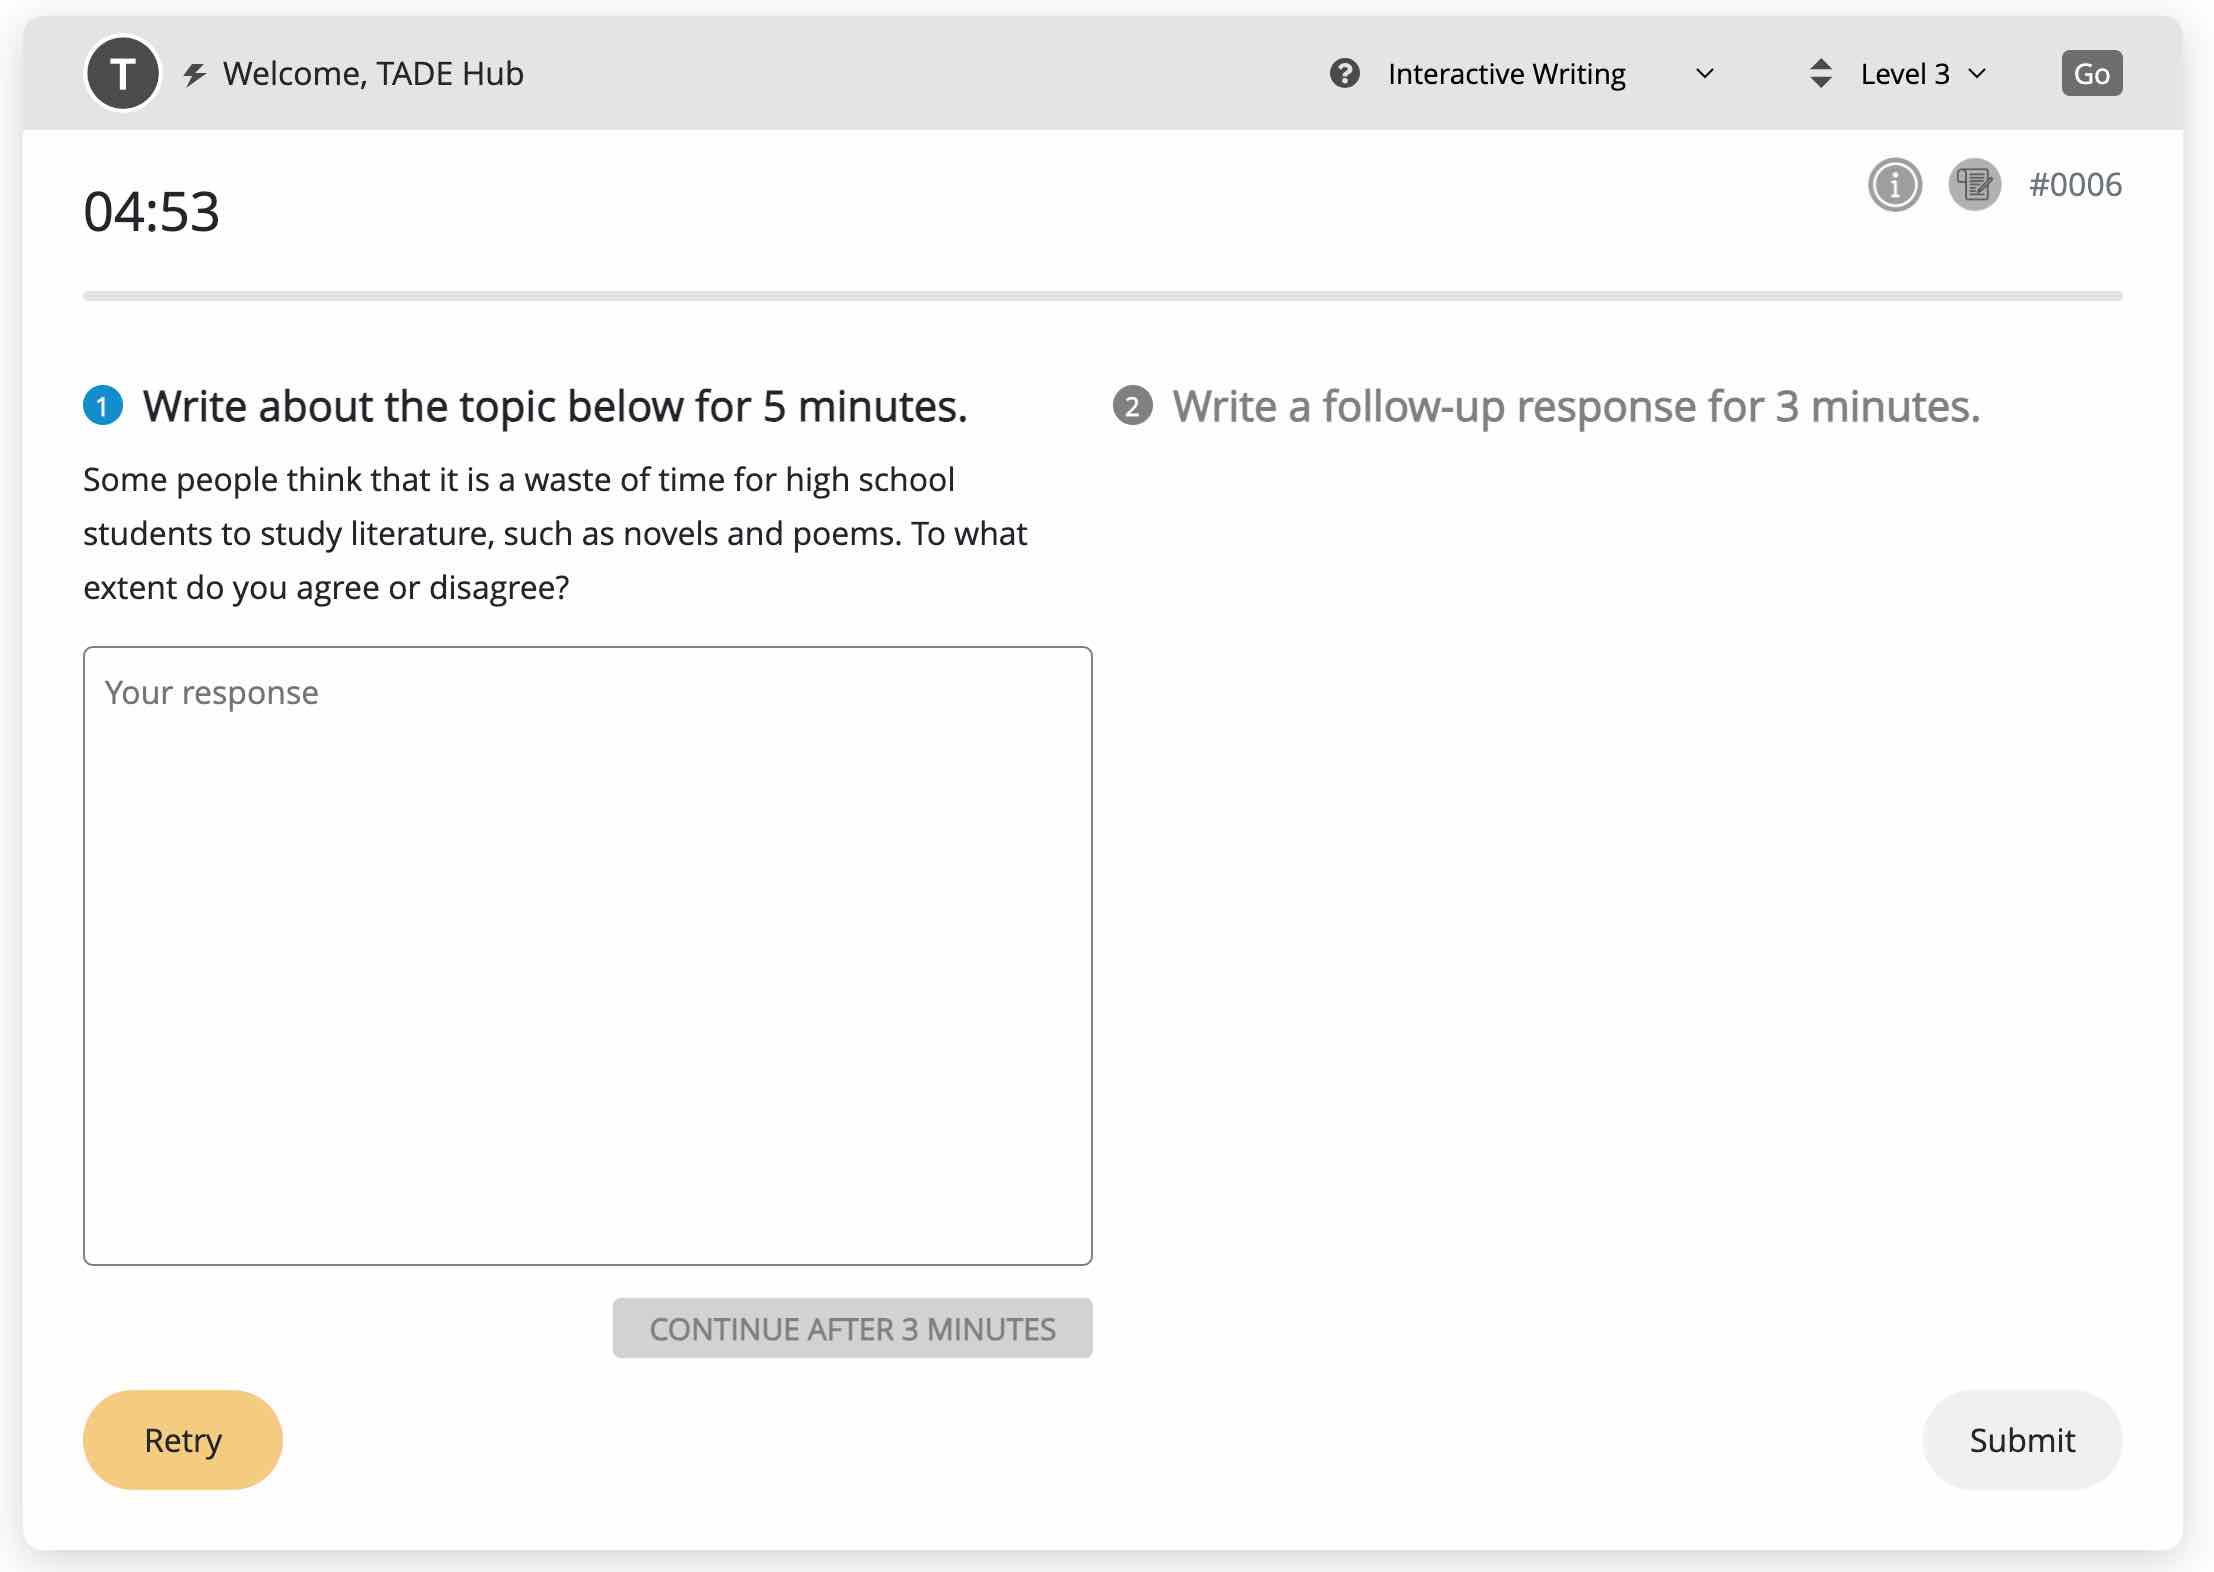The width and height of the screenshot is (2214, 1572).
Task: Open the question mark help icon
Action: click(1344, 73)
